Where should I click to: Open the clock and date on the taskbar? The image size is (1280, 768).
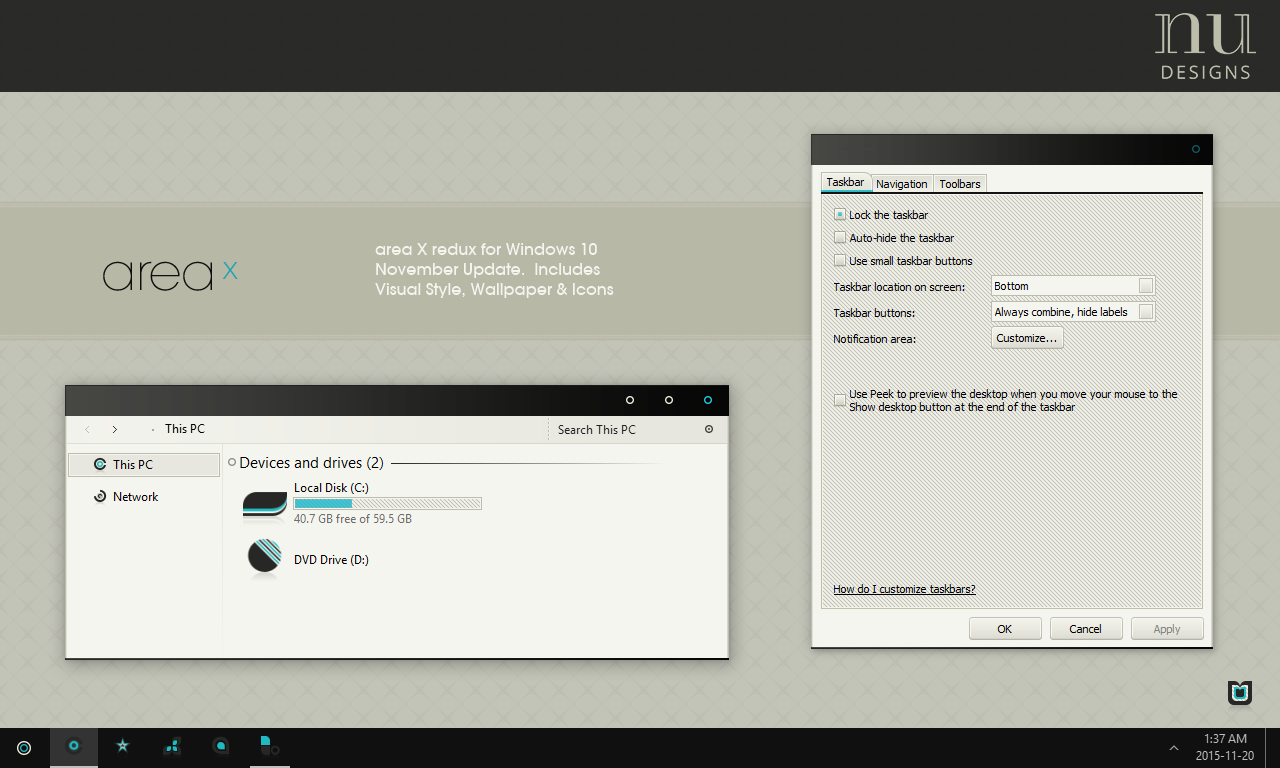1225,747
